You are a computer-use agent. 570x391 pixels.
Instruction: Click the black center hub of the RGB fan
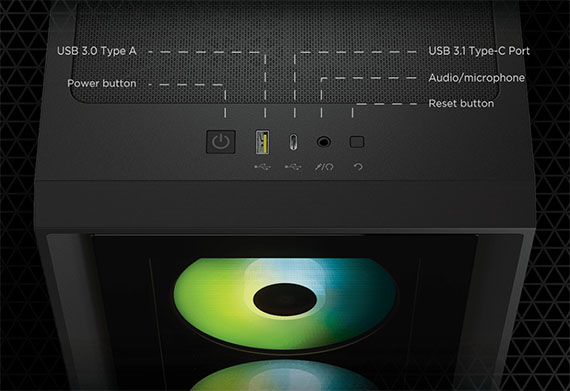pos(285,299)
